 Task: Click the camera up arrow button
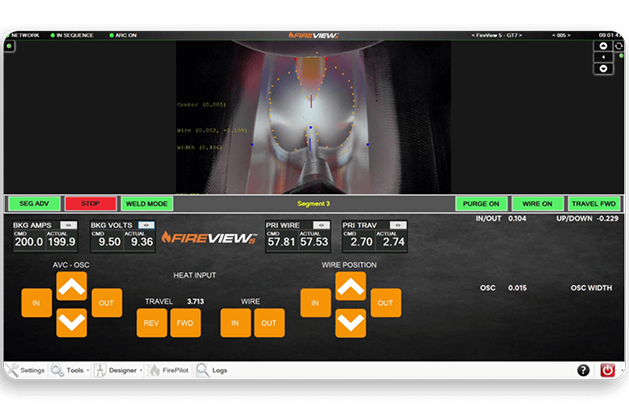point(603,46)
